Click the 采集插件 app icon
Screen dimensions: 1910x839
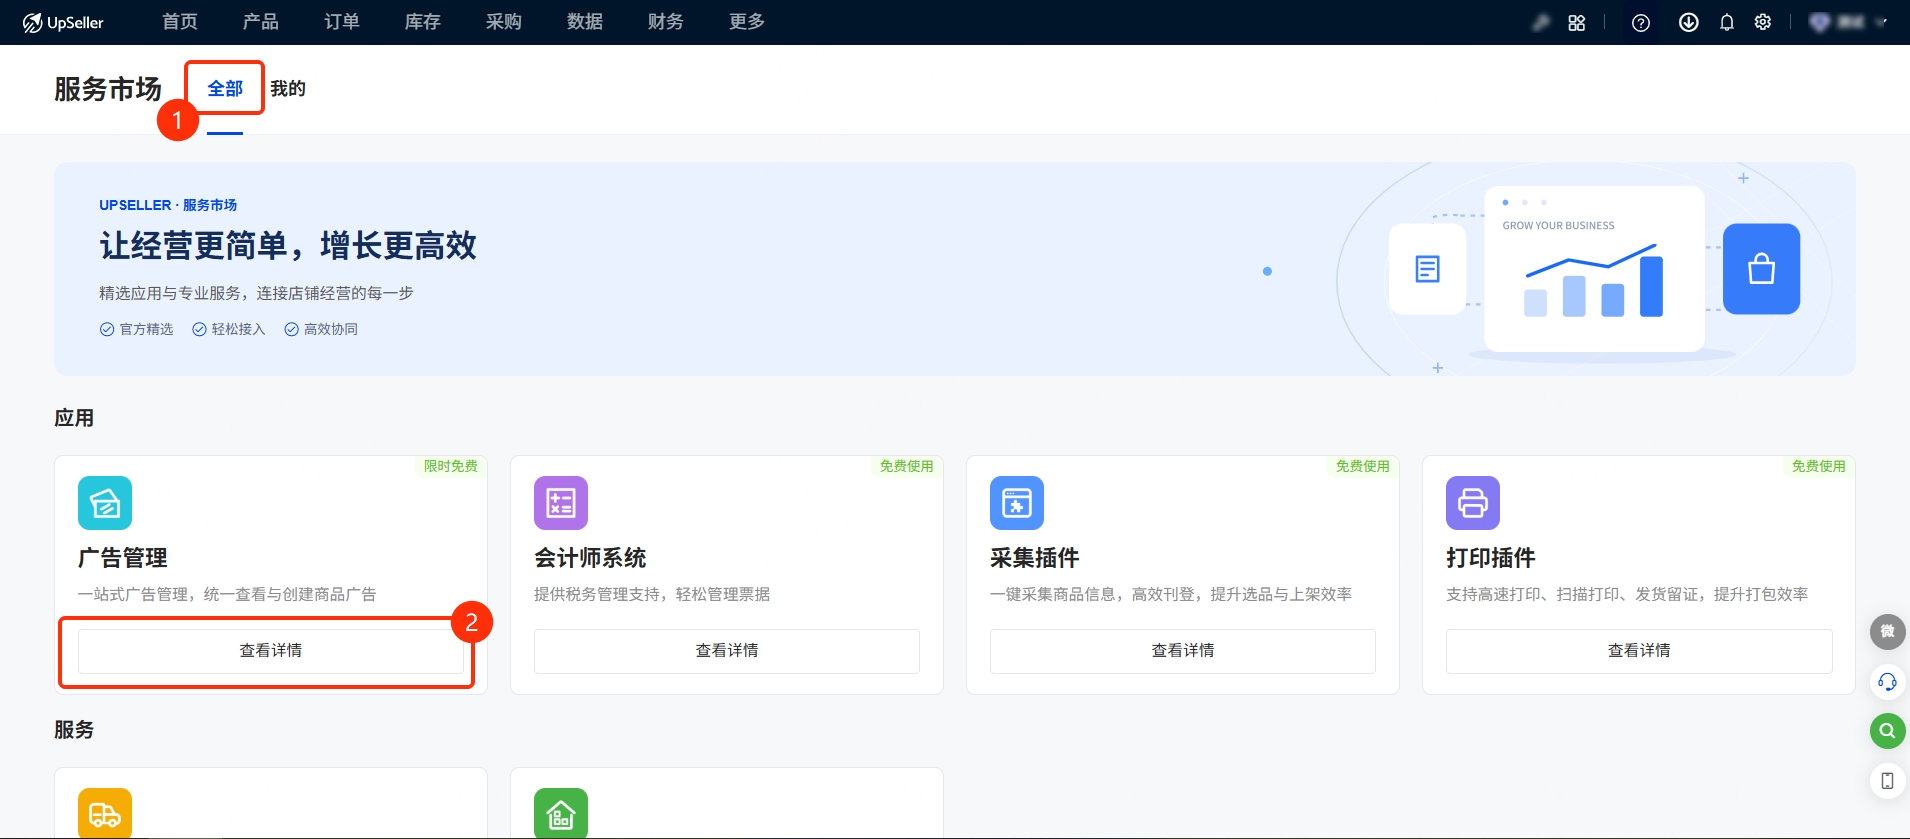[1017, 503]
